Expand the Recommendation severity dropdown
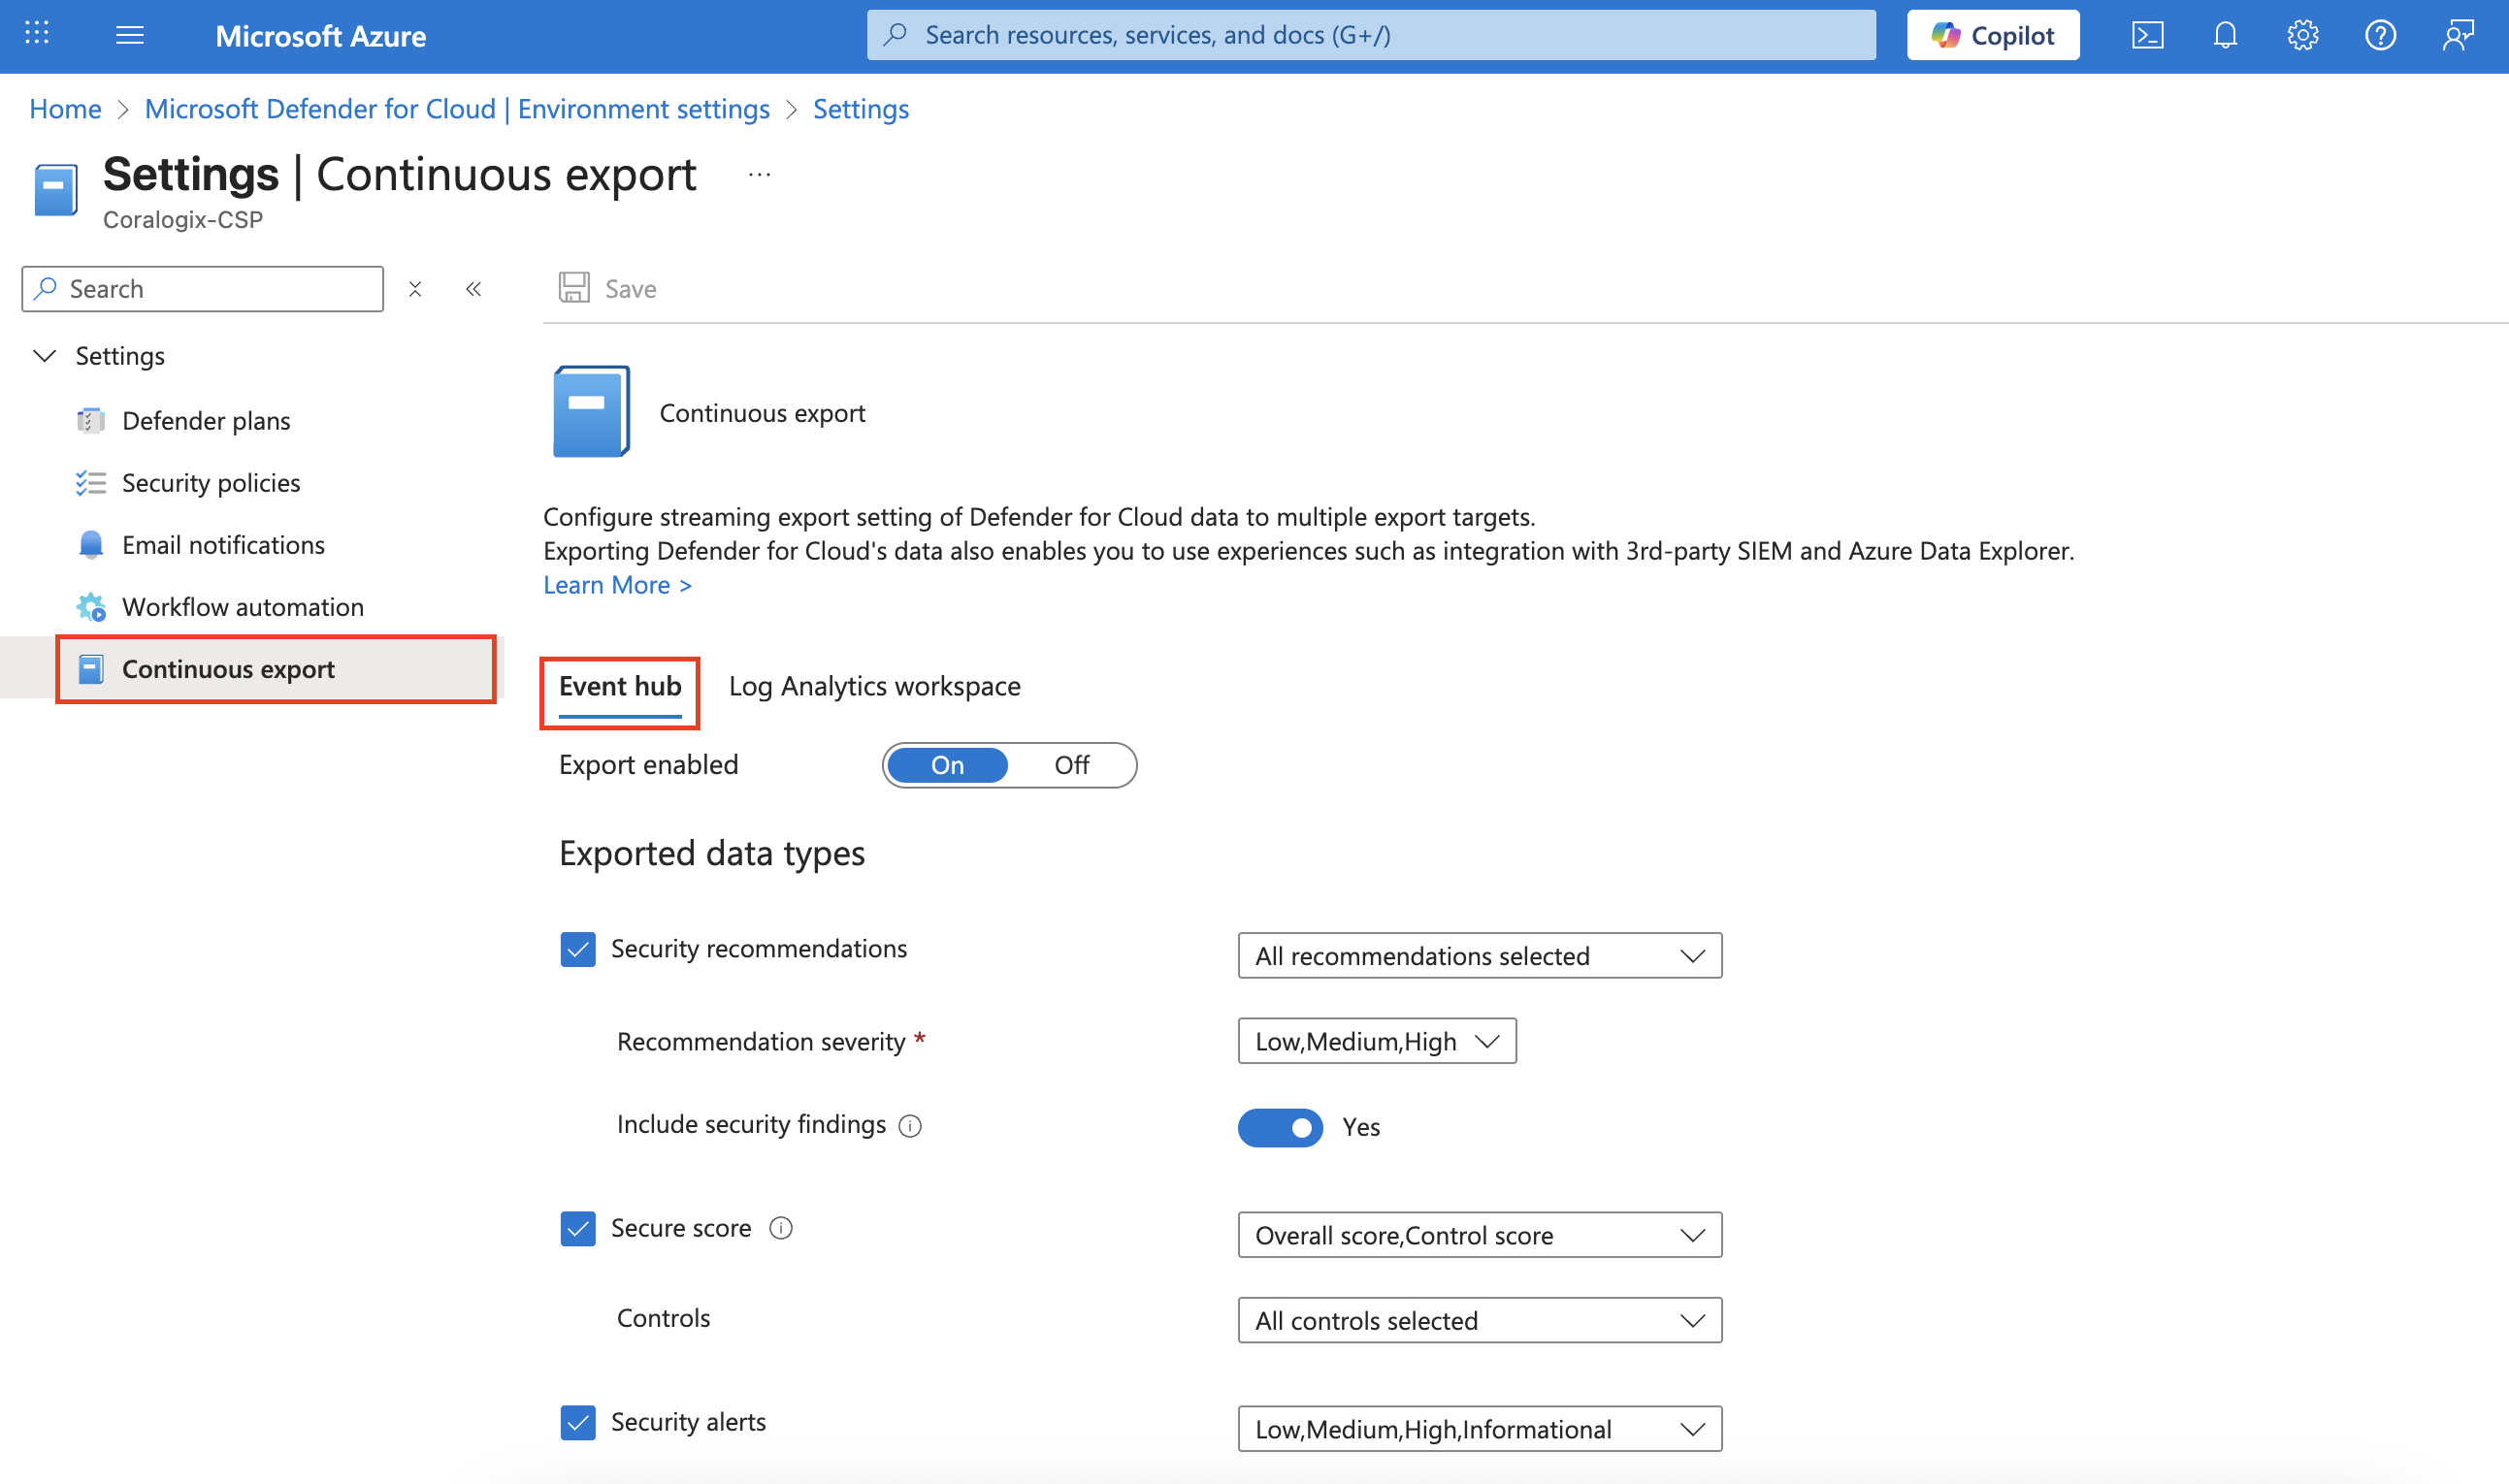The height and width of the screenshot is (1484, 2509). point(1376,1041)
